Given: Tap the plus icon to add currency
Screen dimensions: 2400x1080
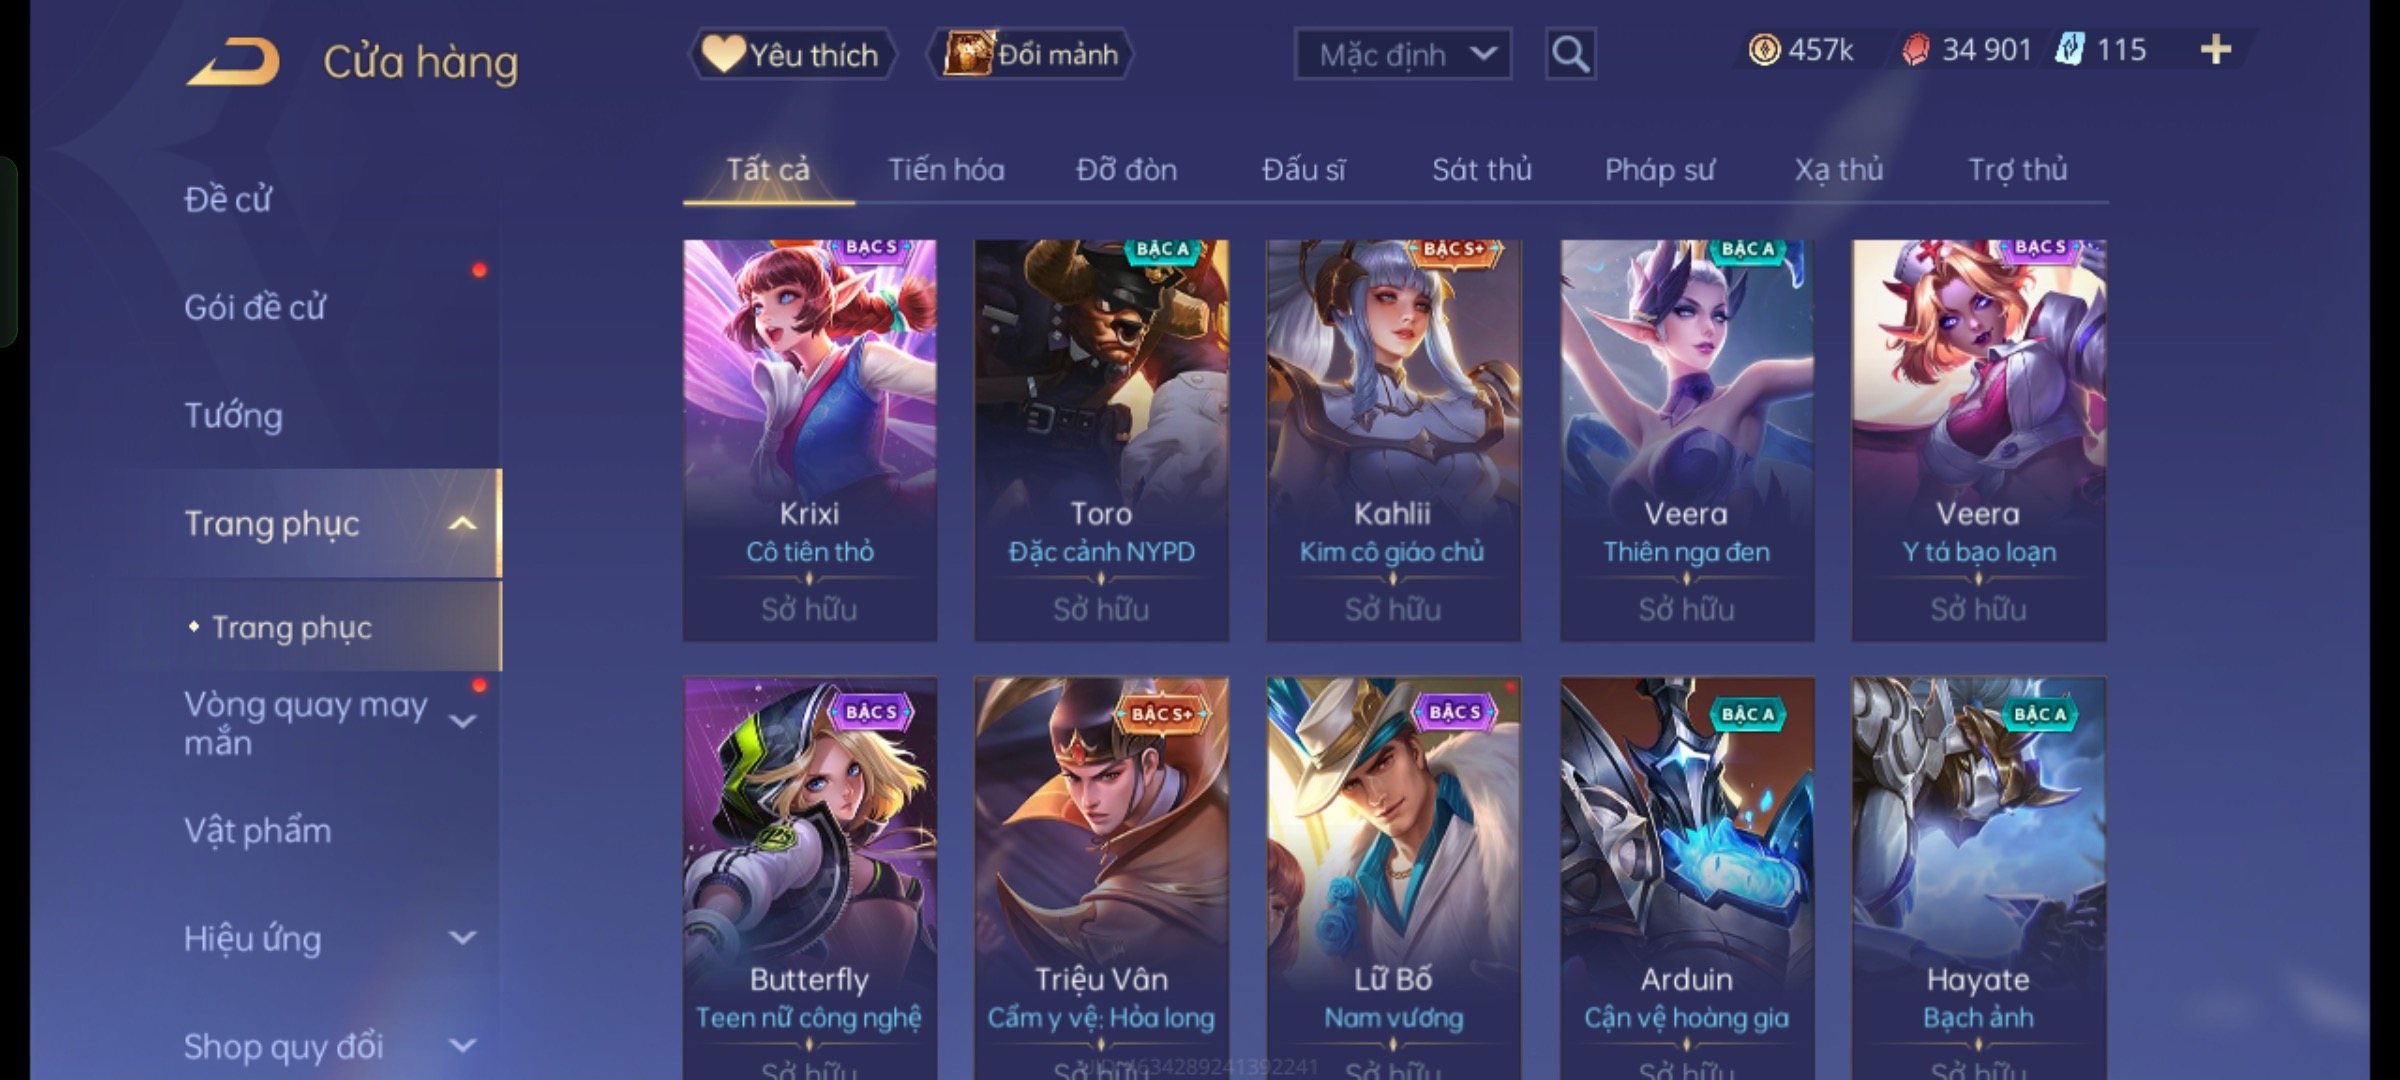Looking at the screenshot, I should point(2216,49).
